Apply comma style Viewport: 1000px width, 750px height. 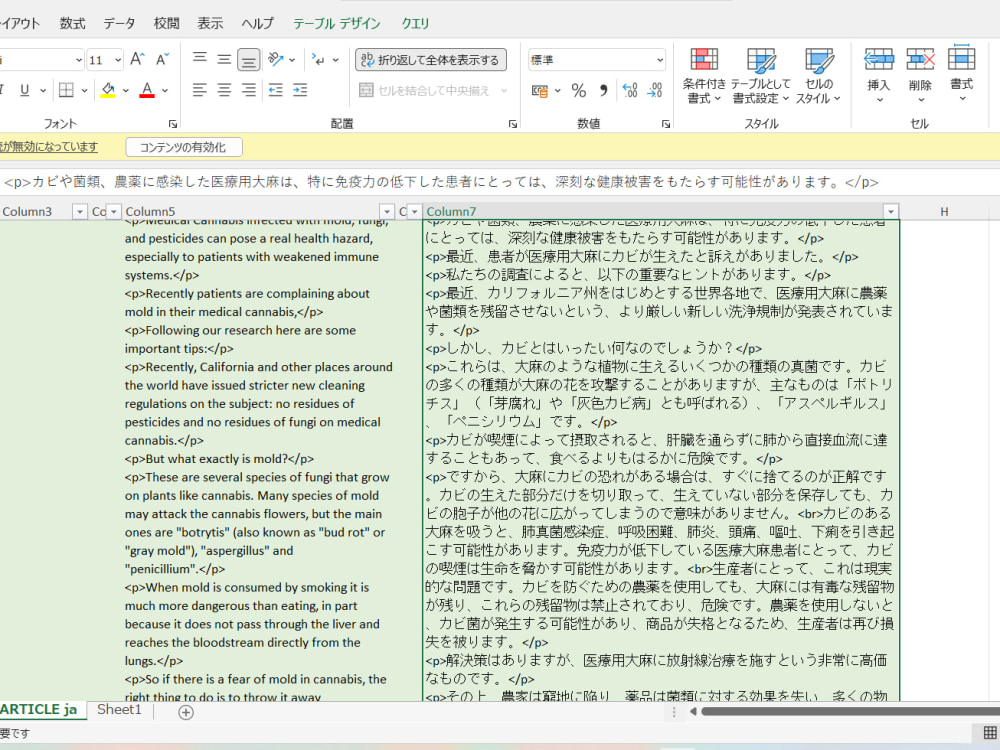tap(603, 91)
